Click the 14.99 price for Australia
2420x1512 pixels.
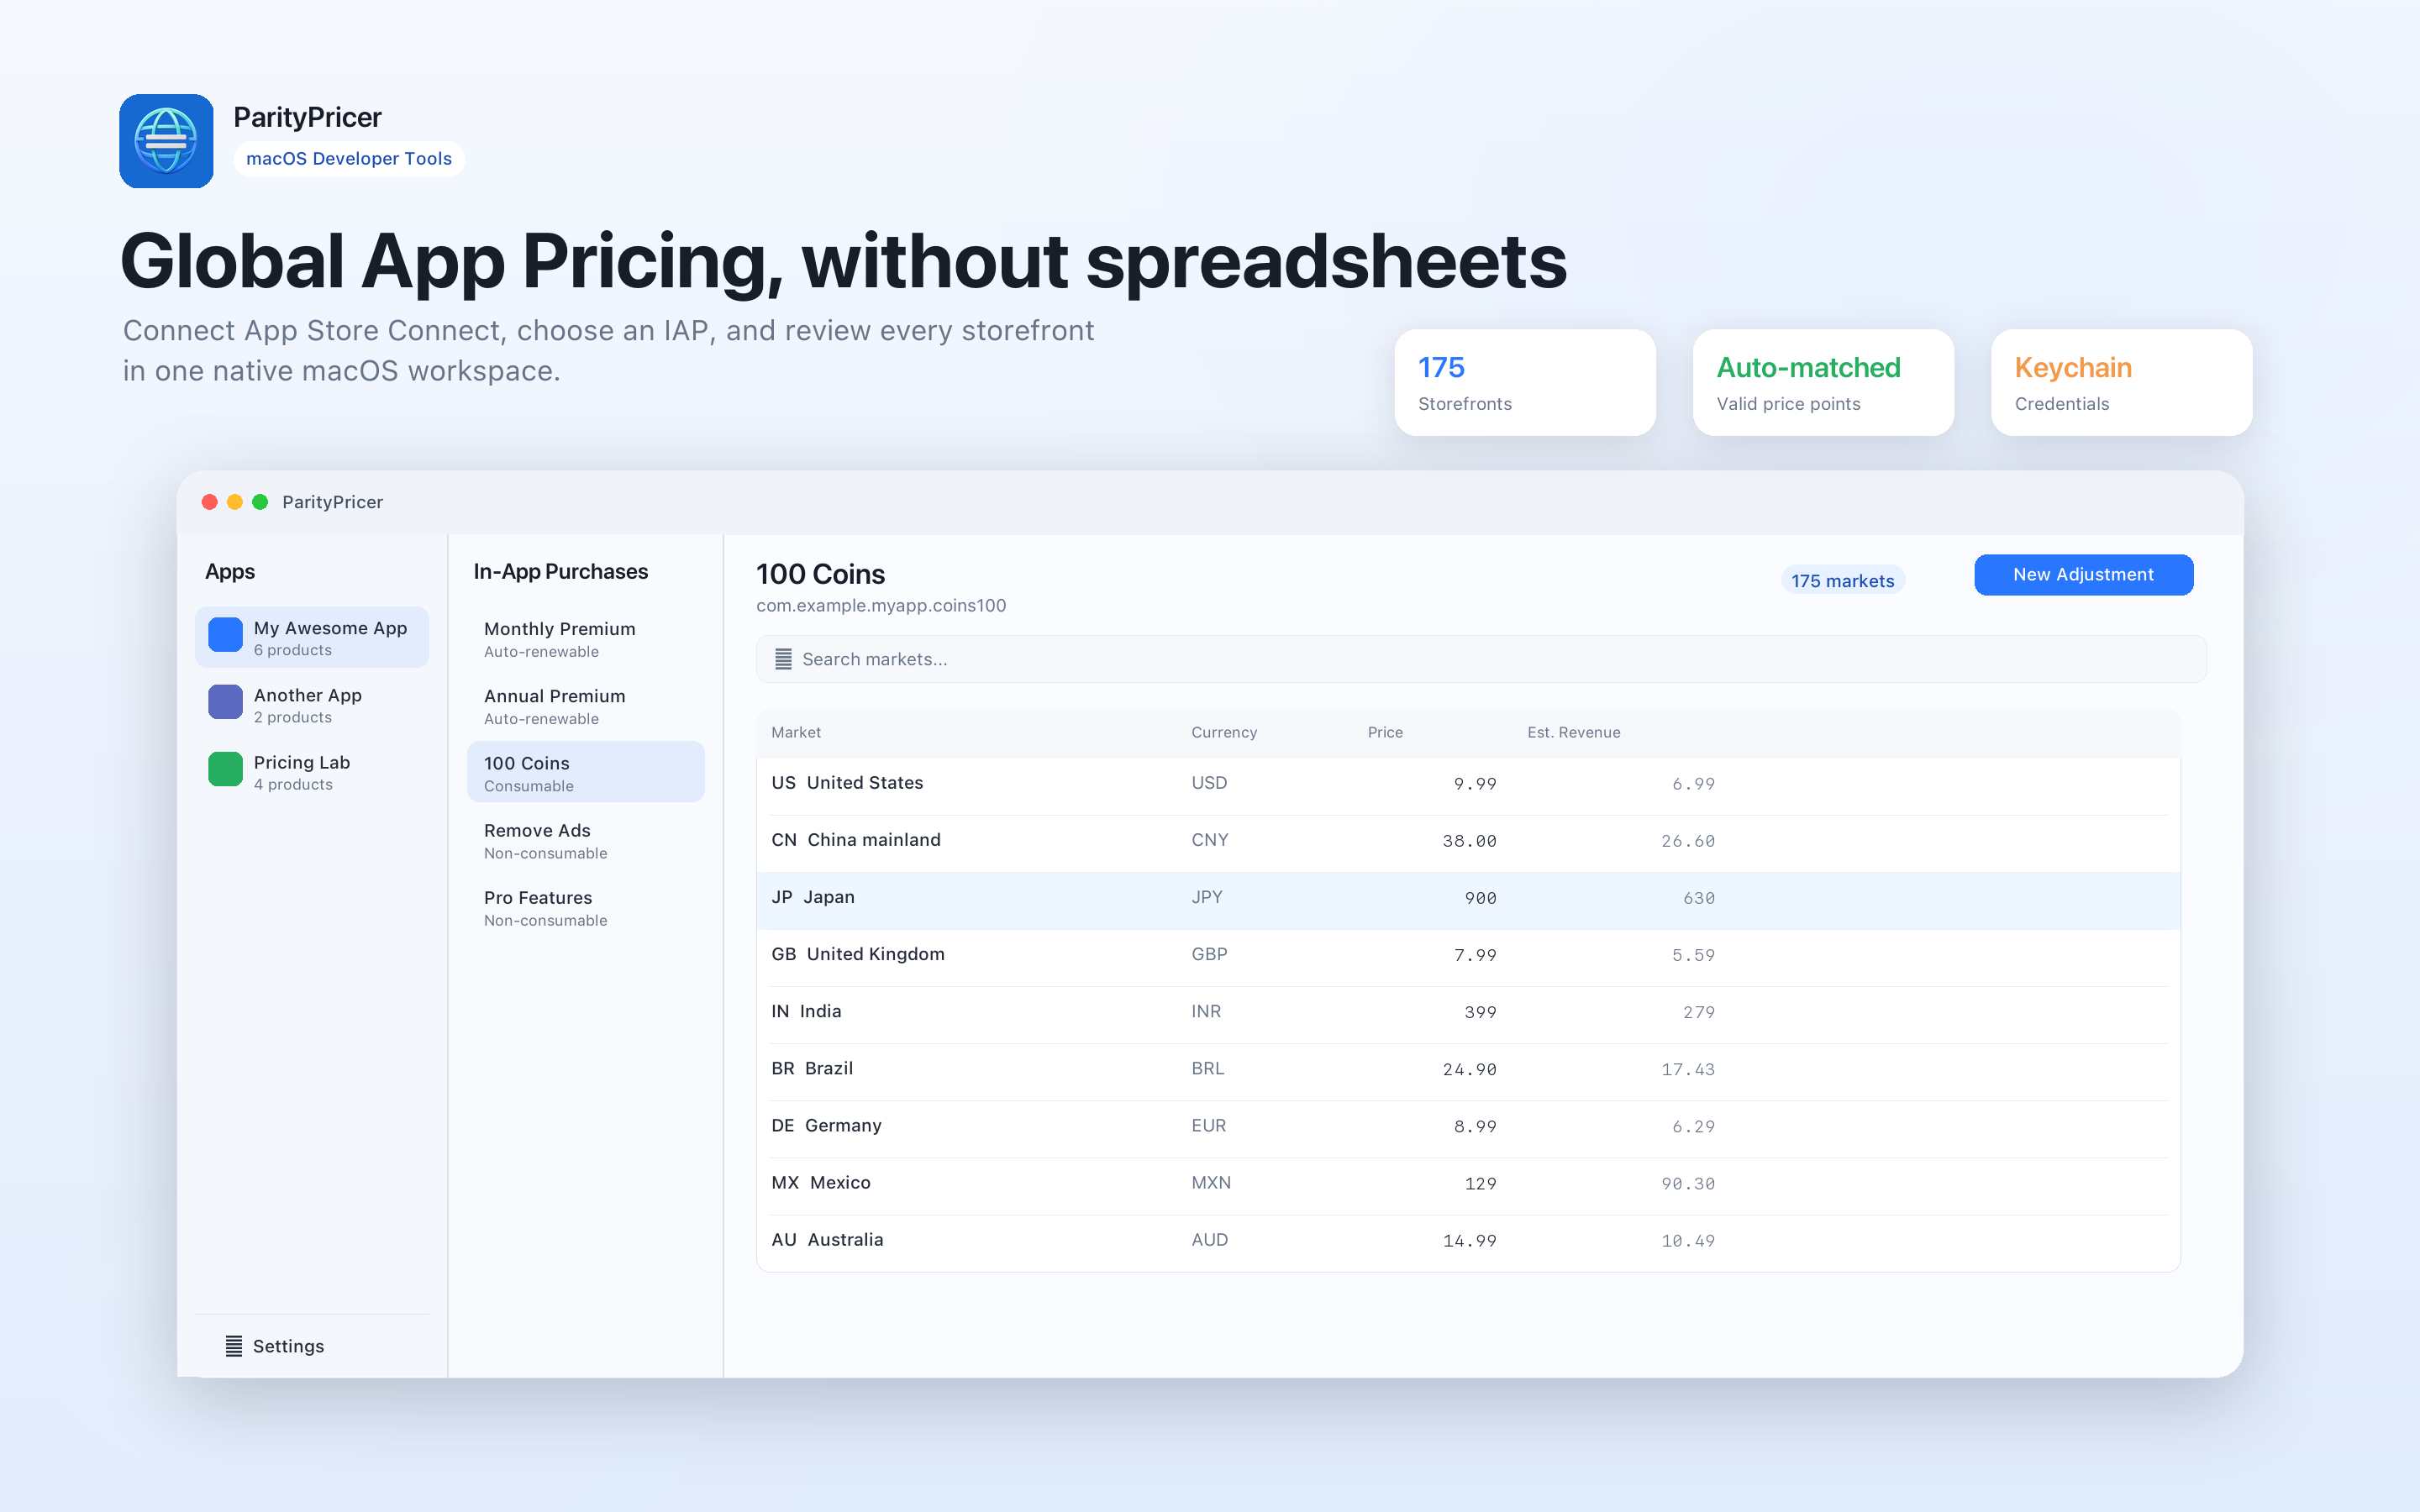click(x=1469, y=1240)
